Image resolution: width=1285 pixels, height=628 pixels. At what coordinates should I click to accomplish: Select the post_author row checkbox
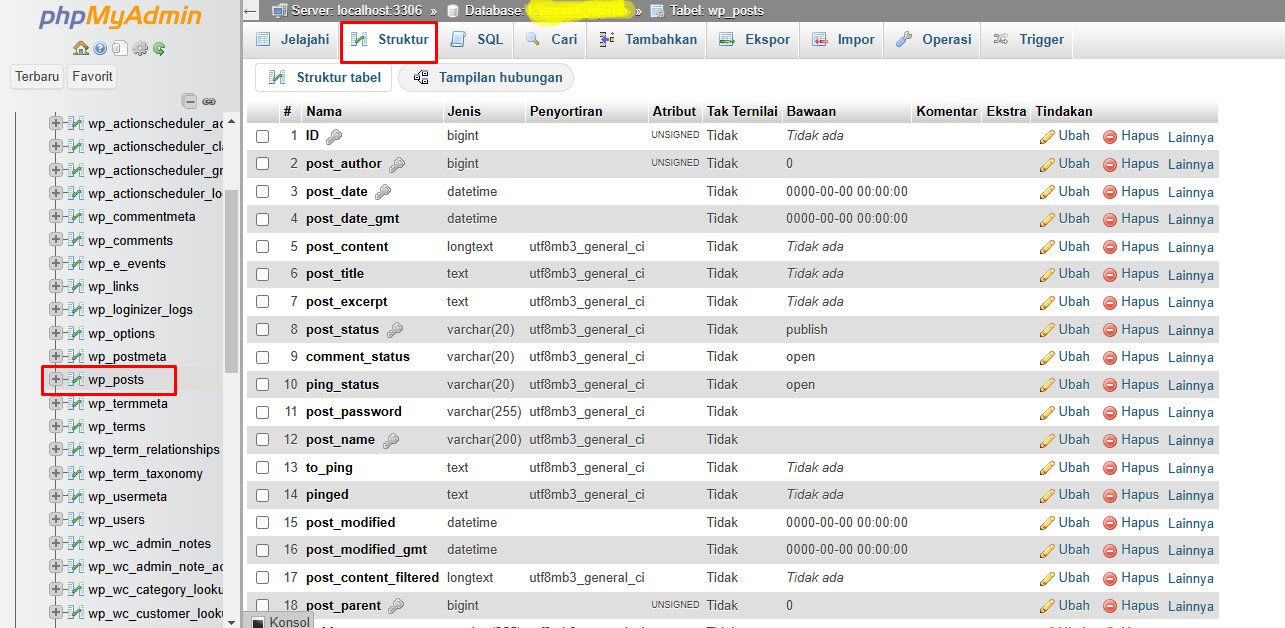[x=262, y=164]
